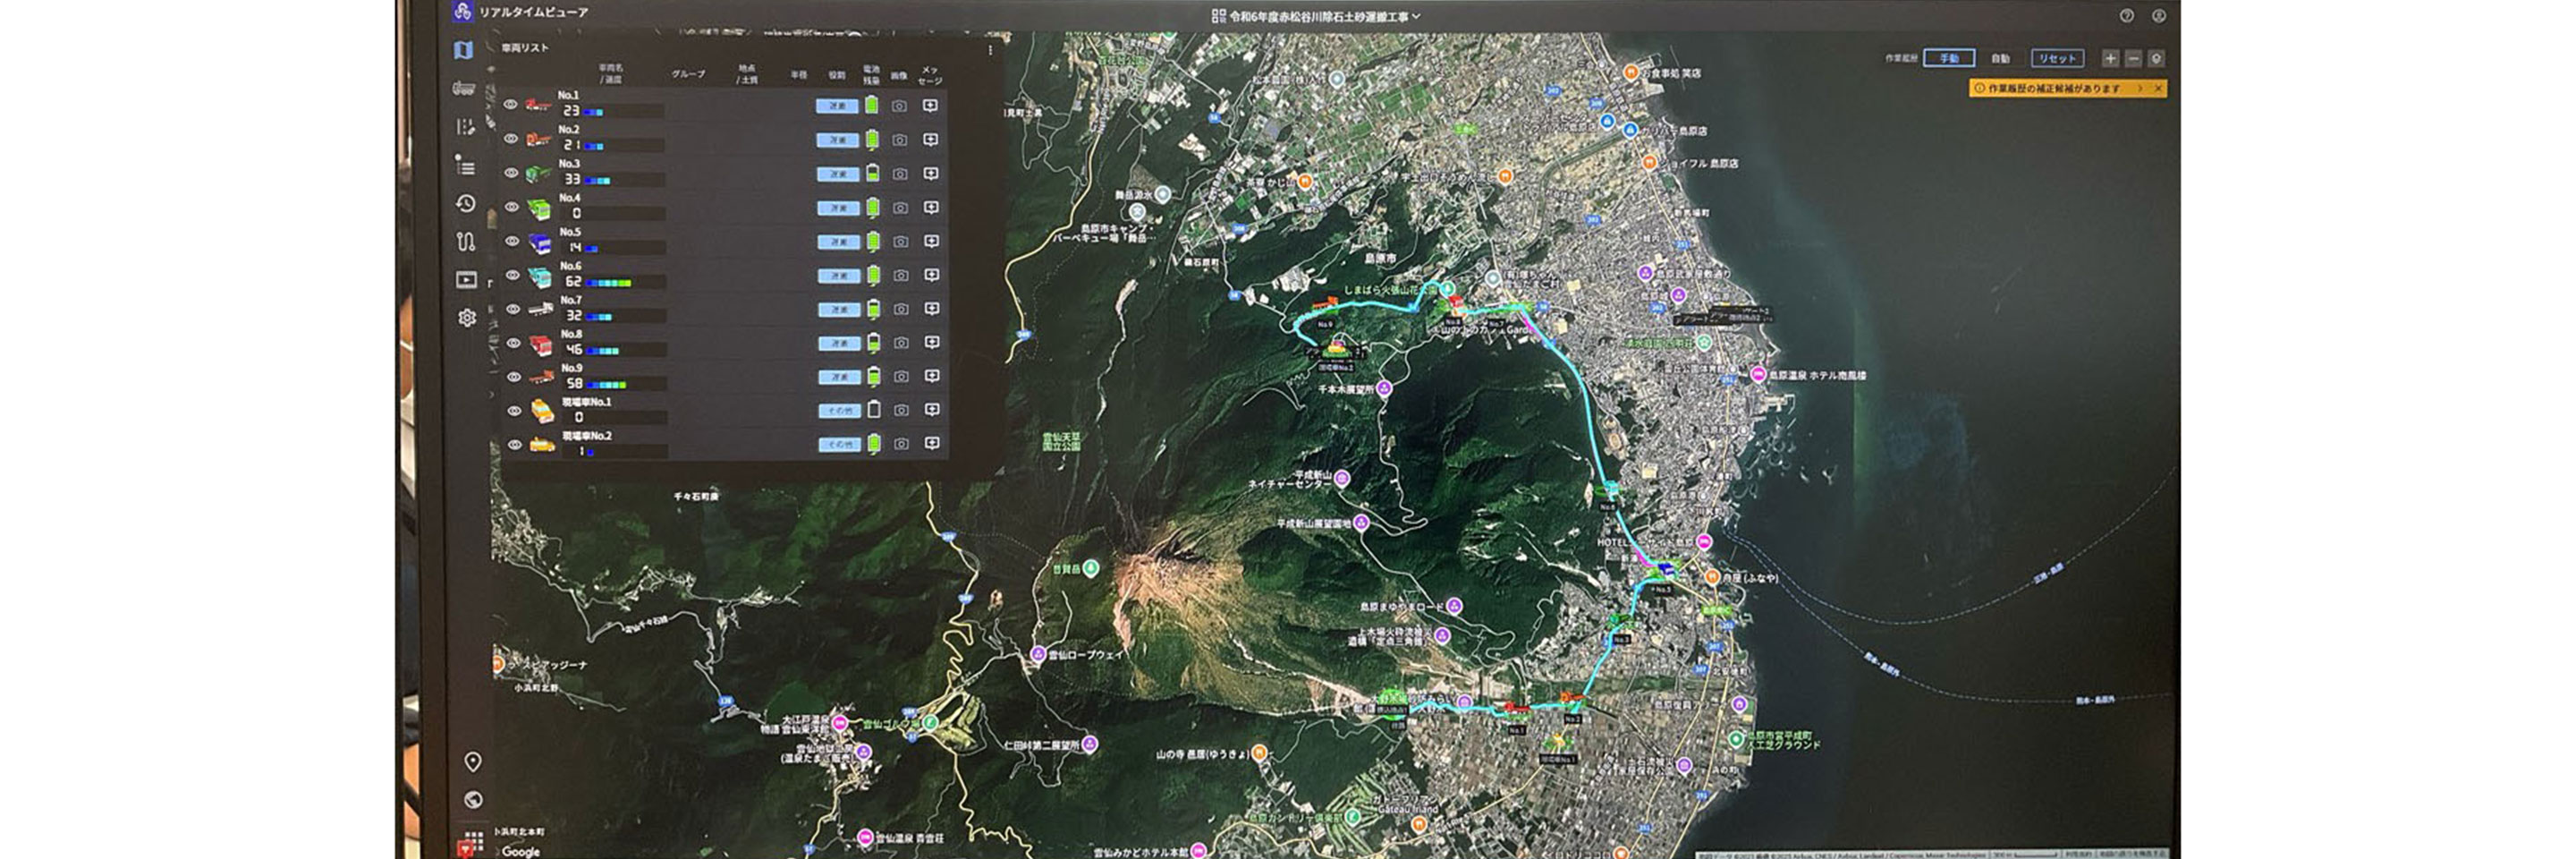
Task: Expand the correction candidates notification arrow
Action: click(2140, 89)
